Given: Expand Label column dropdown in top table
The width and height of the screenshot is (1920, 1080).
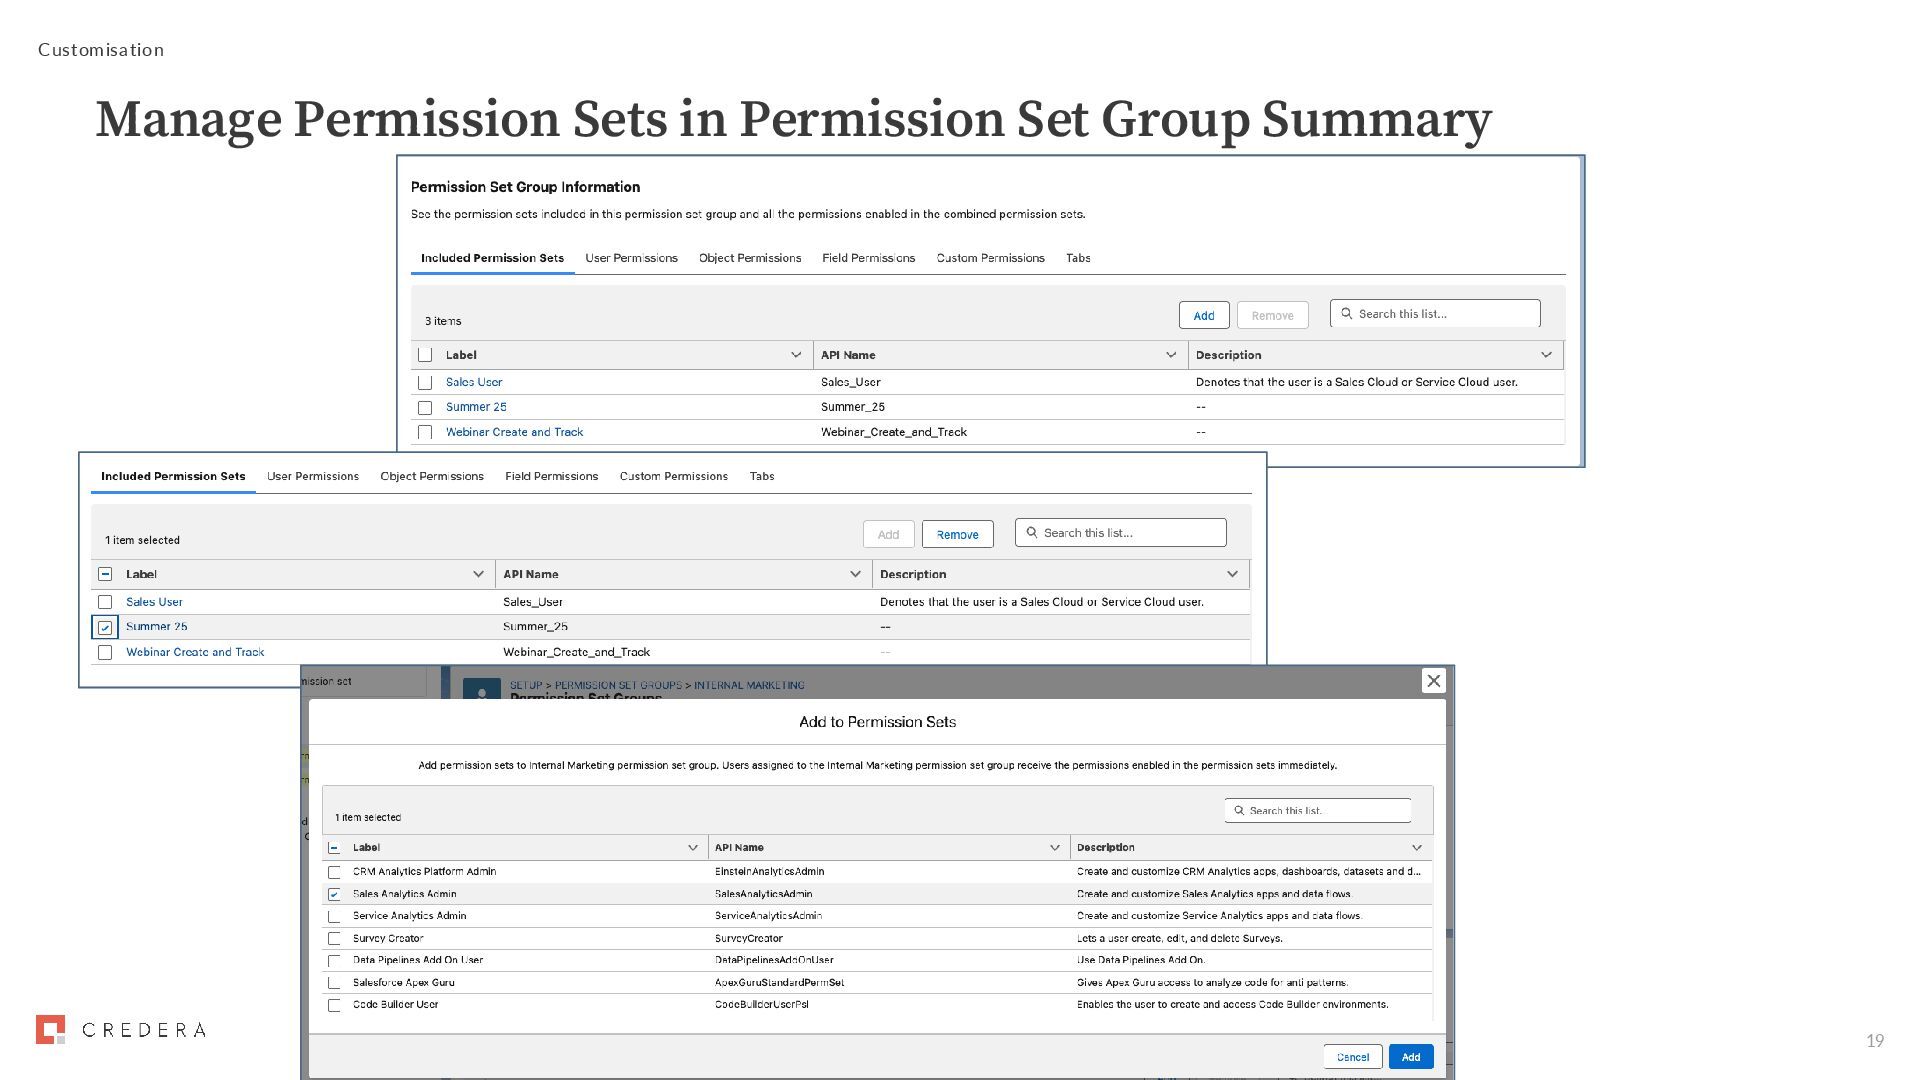Looking at the screenshot, I should tap(796, 355).
